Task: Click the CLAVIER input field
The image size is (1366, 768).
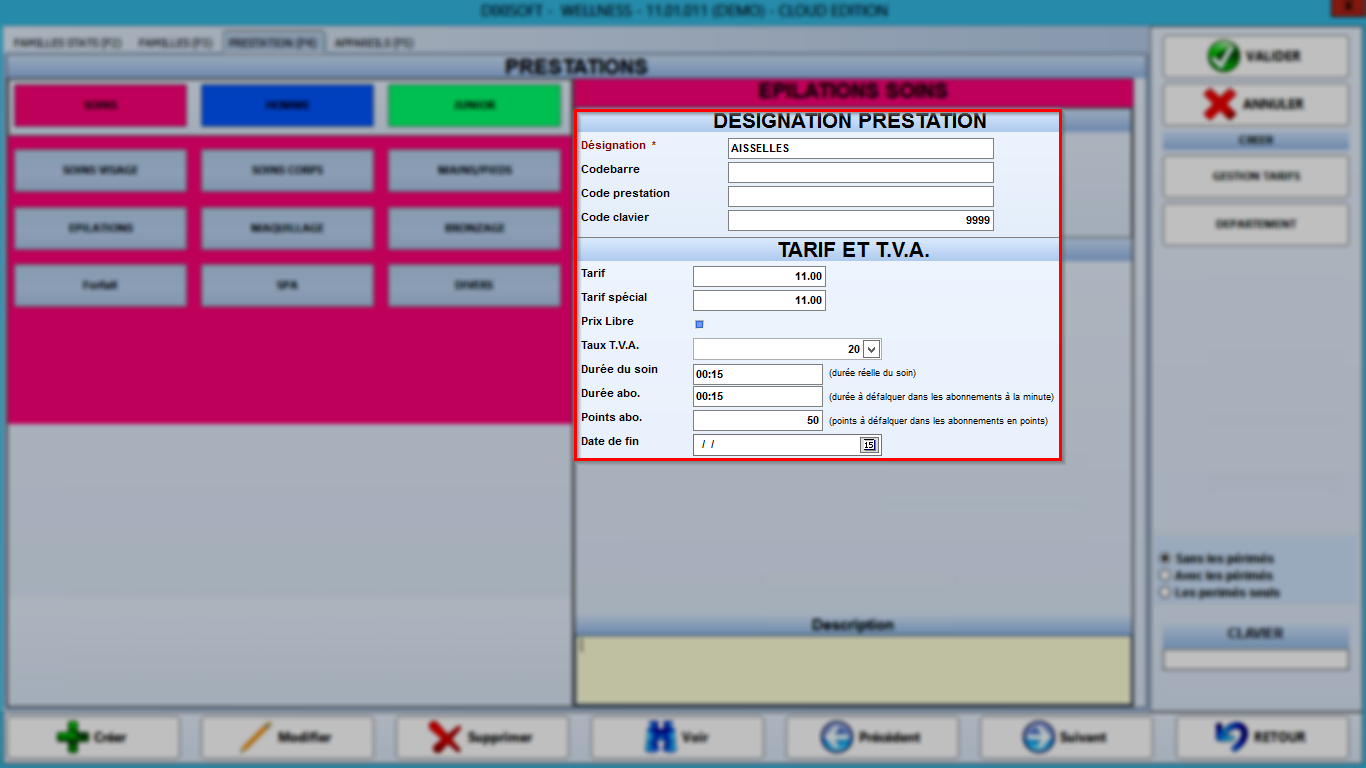Action: click(1255, 660)
